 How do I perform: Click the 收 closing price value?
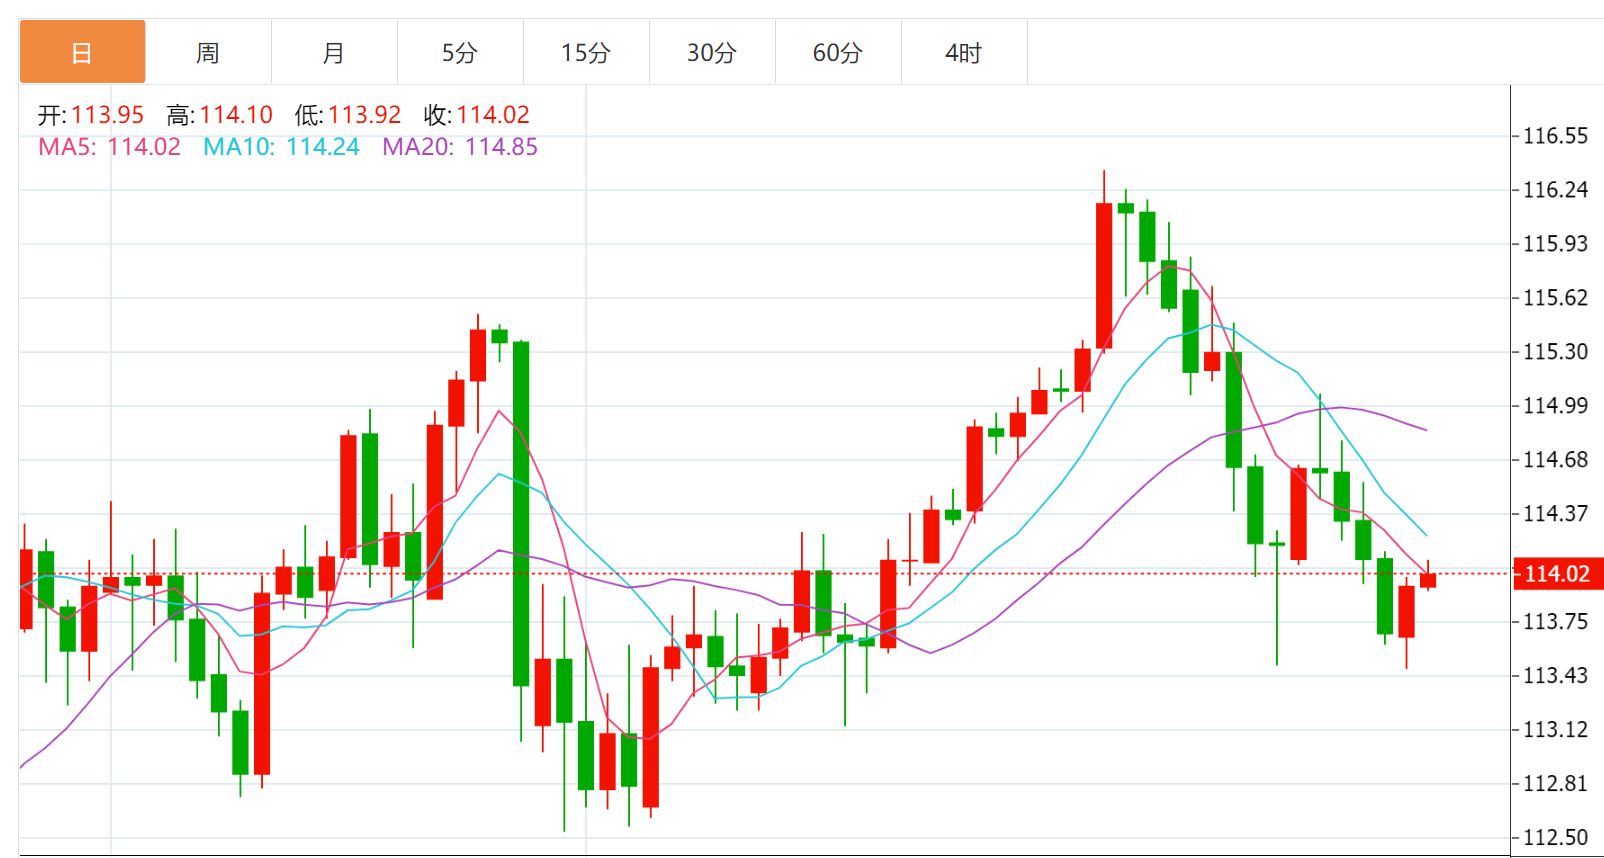493,115
